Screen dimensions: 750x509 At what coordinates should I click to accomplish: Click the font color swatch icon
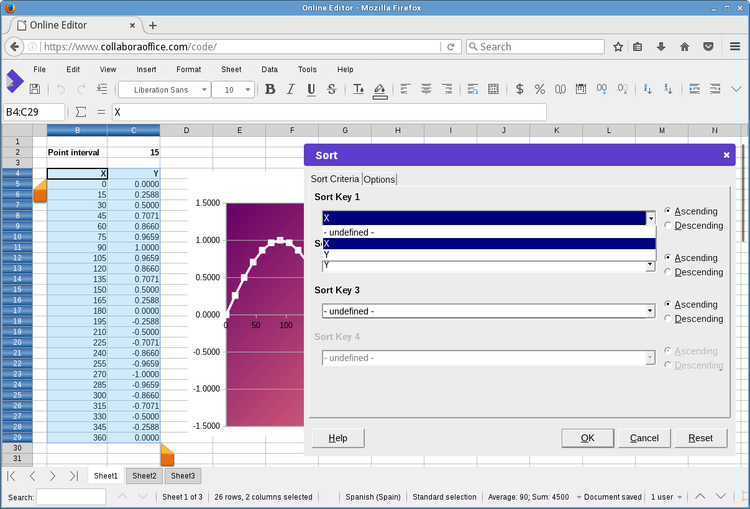click(x=359, y=89)
